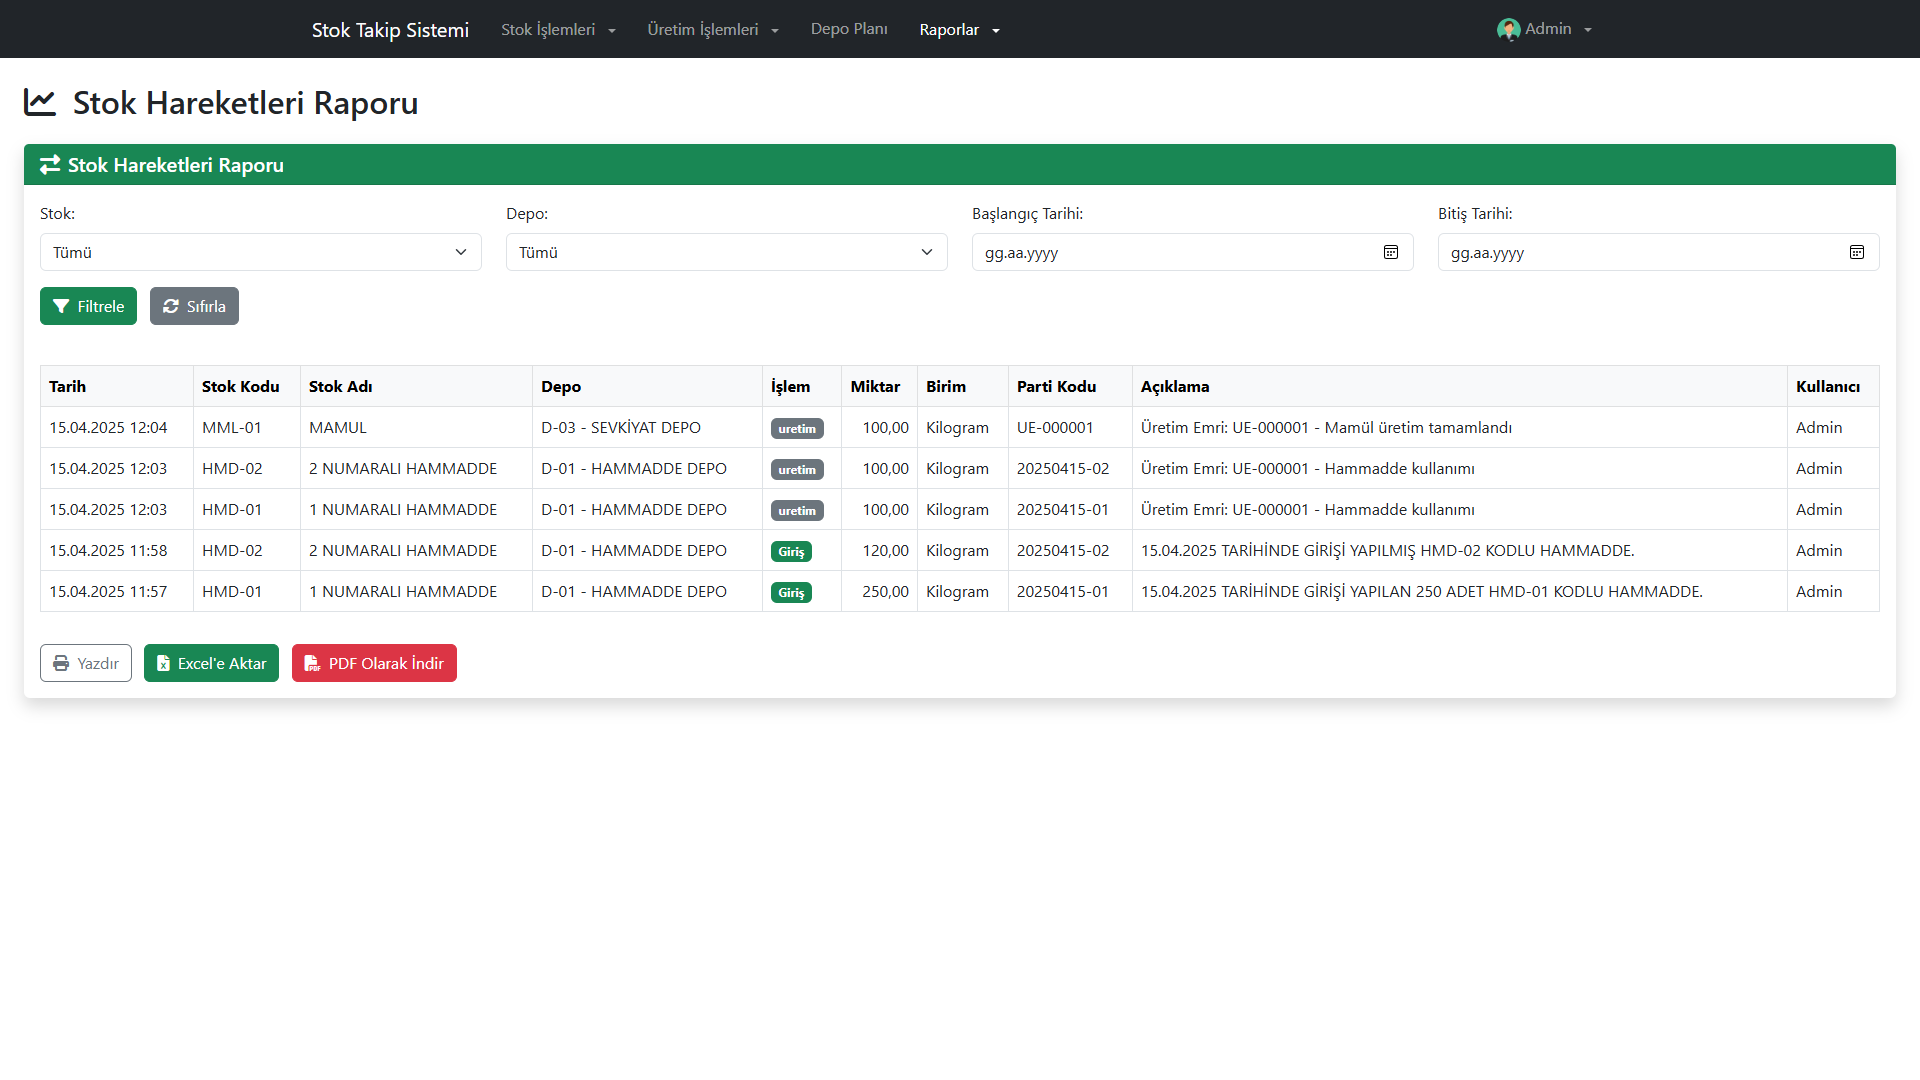Open the Raporlar dropdown menu

coord(959,30)
